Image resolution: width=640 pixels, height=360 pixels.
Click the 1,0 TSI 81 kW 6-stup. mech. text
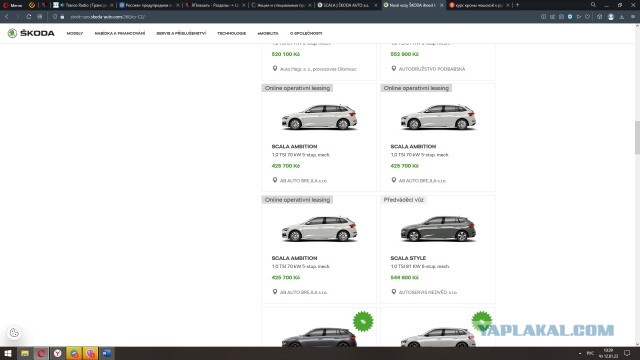click(420, 267)
